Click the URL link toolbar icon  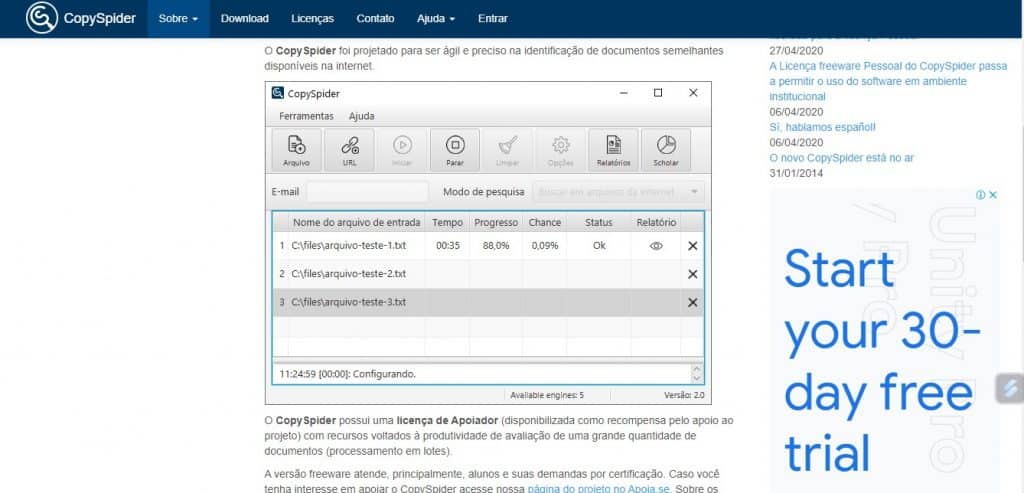click(349, 150)
